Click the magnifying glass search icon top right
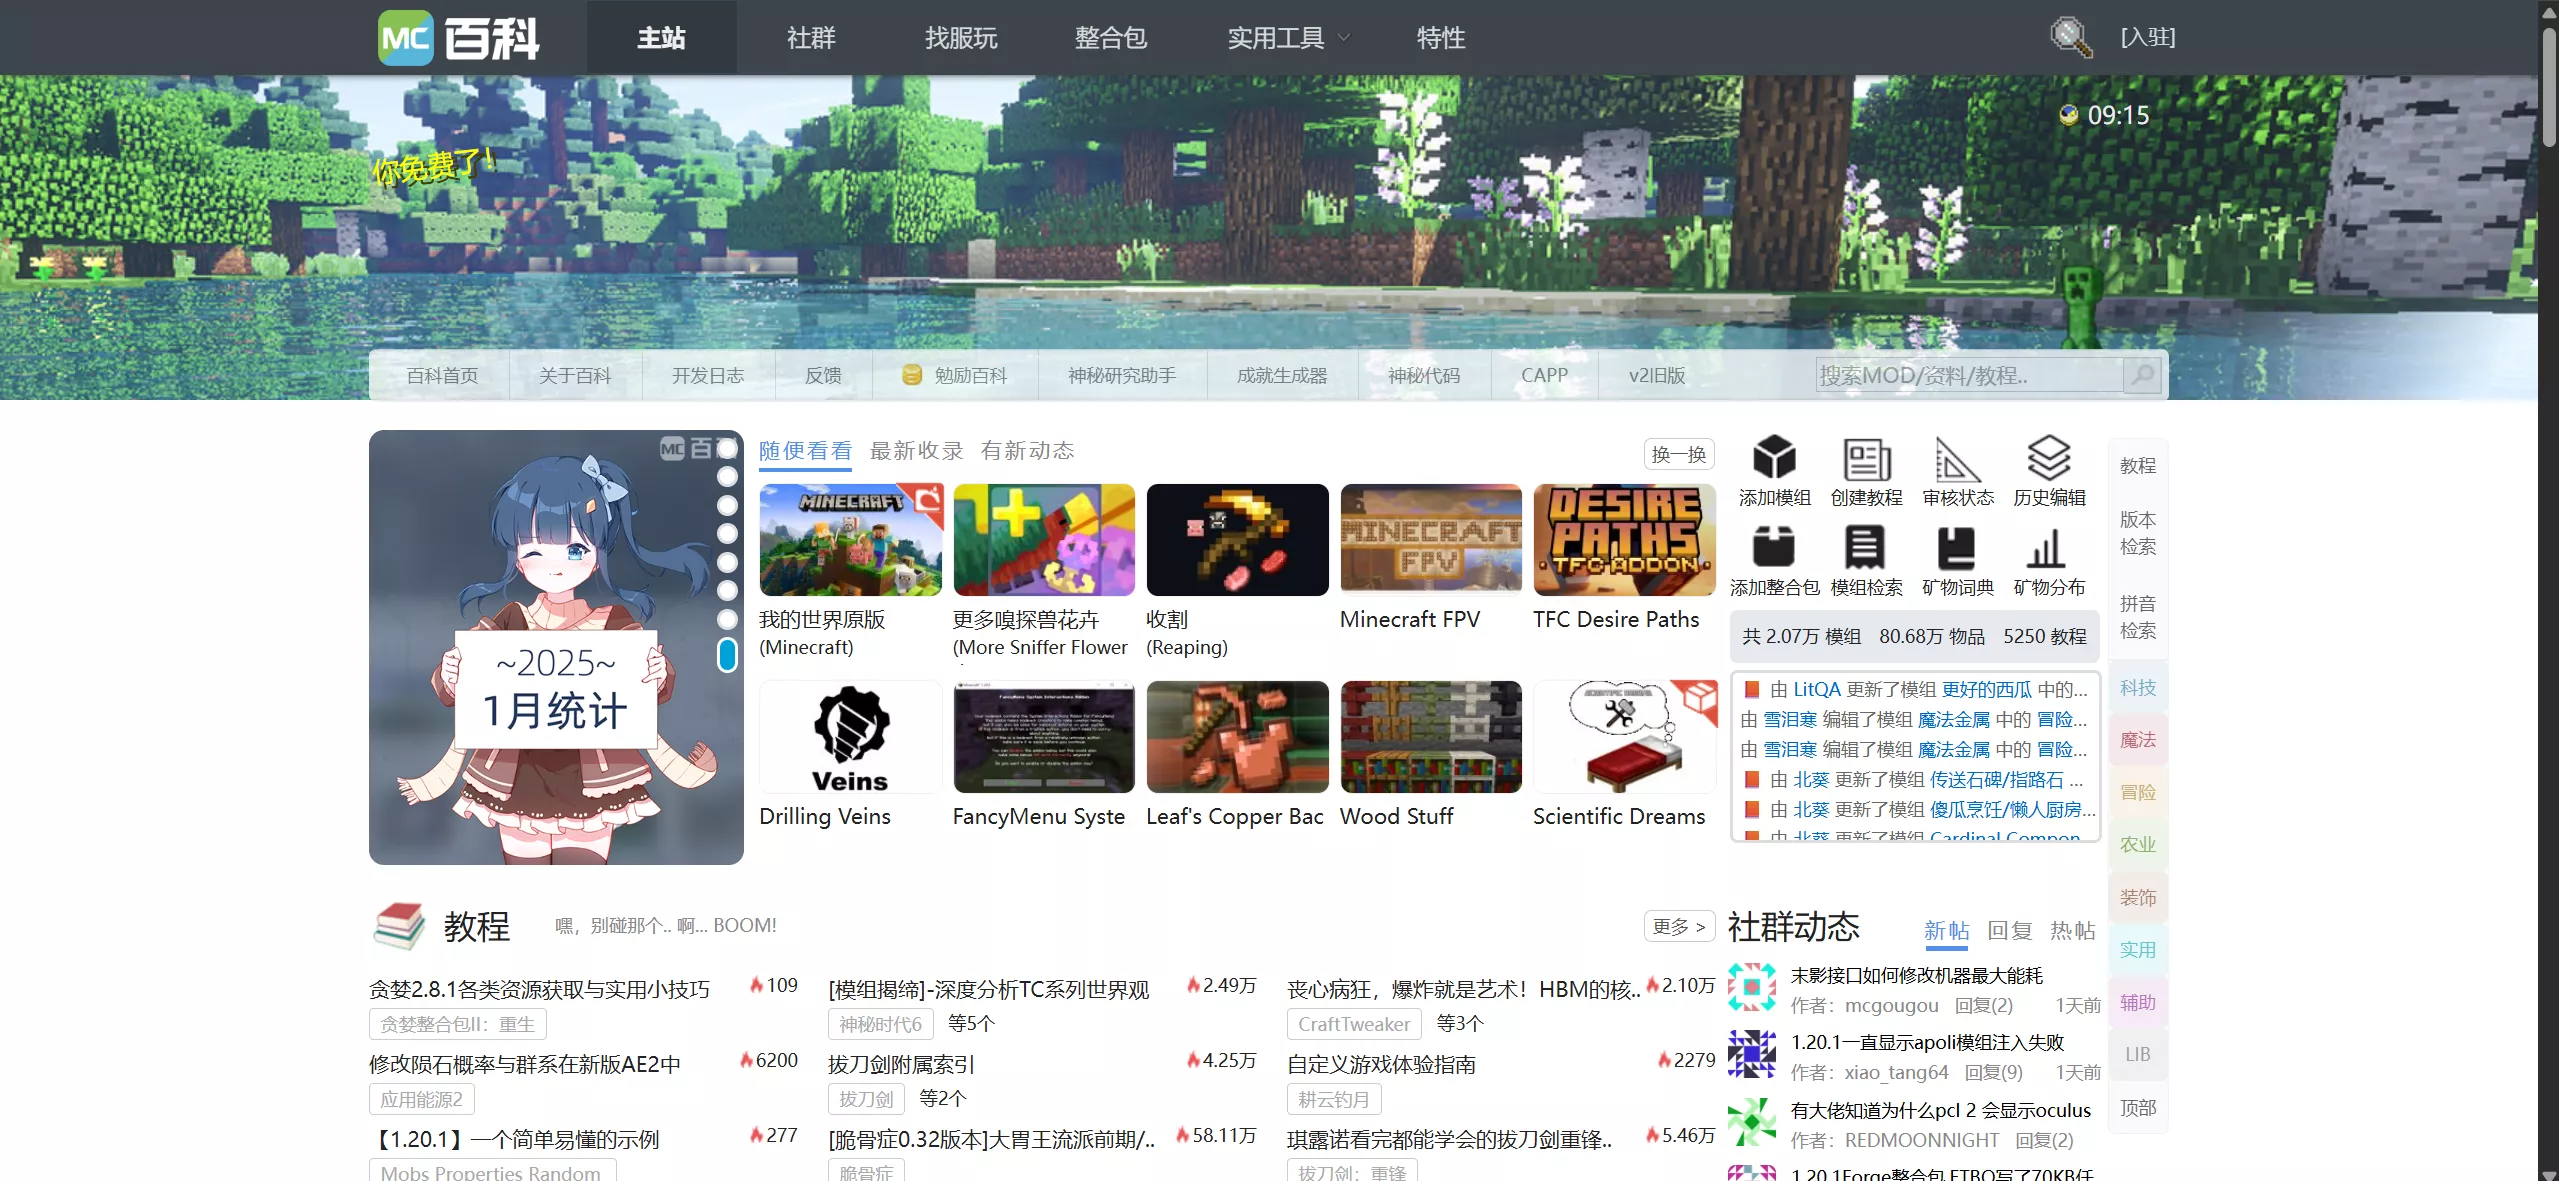 2071,36
